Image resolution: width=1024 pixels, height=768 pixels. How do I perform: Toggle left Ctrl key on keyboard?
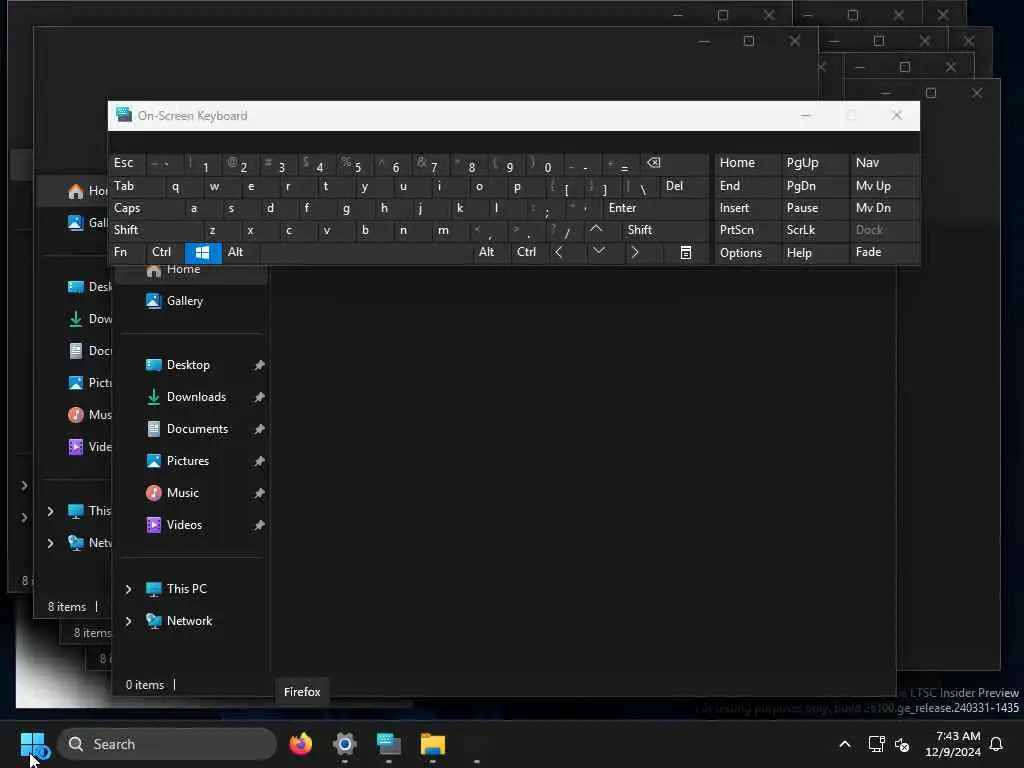click(165, 253)
